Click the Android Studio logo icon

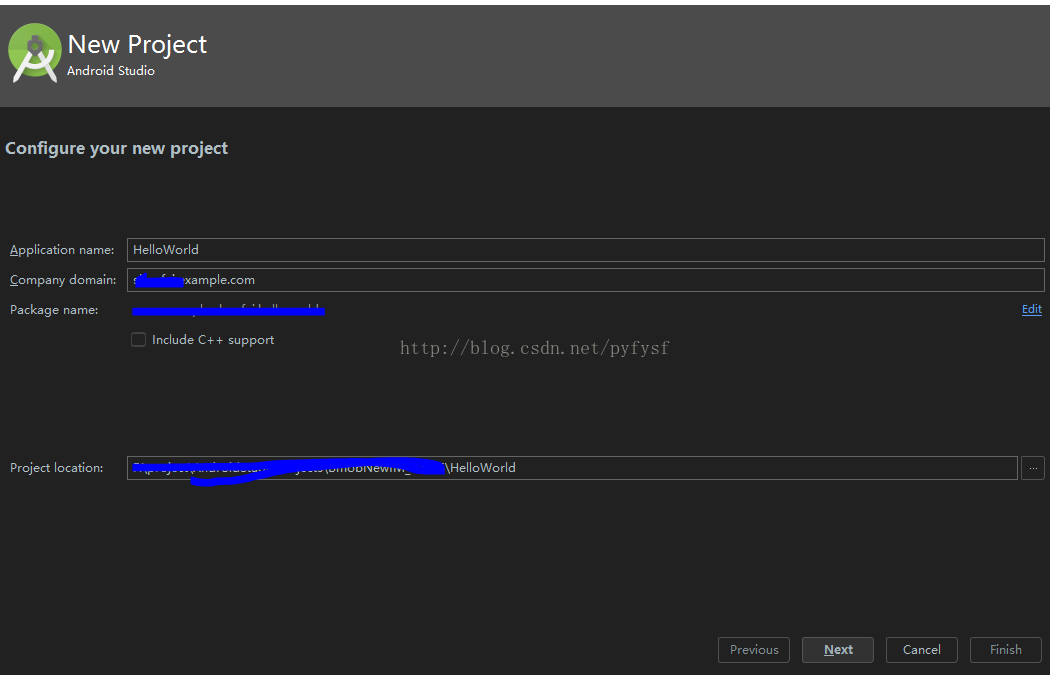point(35,52)
